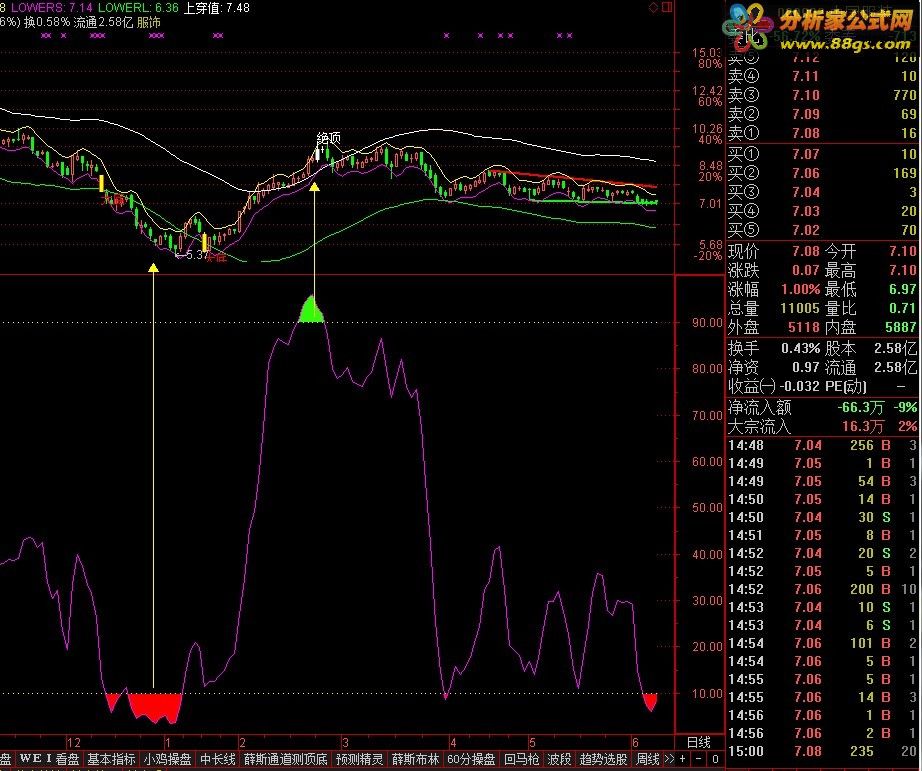
Task: Click the 现价 7.08 value
Action: tap(805, 251)
